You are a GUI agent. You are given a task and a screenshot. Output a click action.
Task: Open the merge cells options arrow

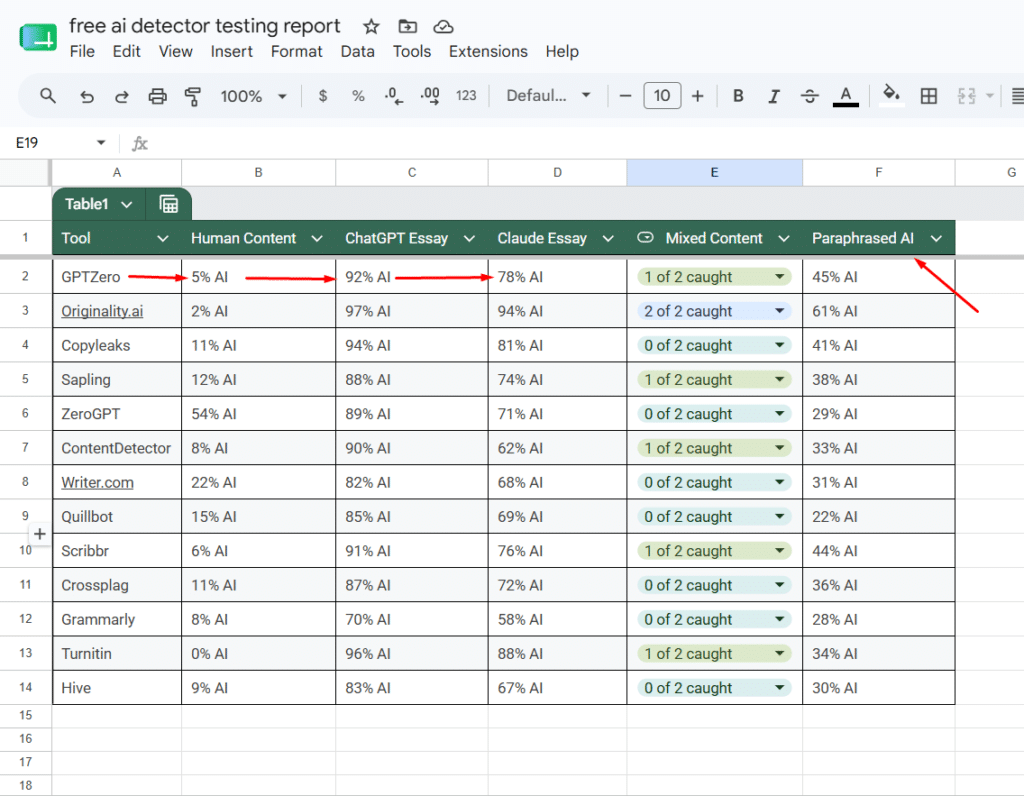989,96
